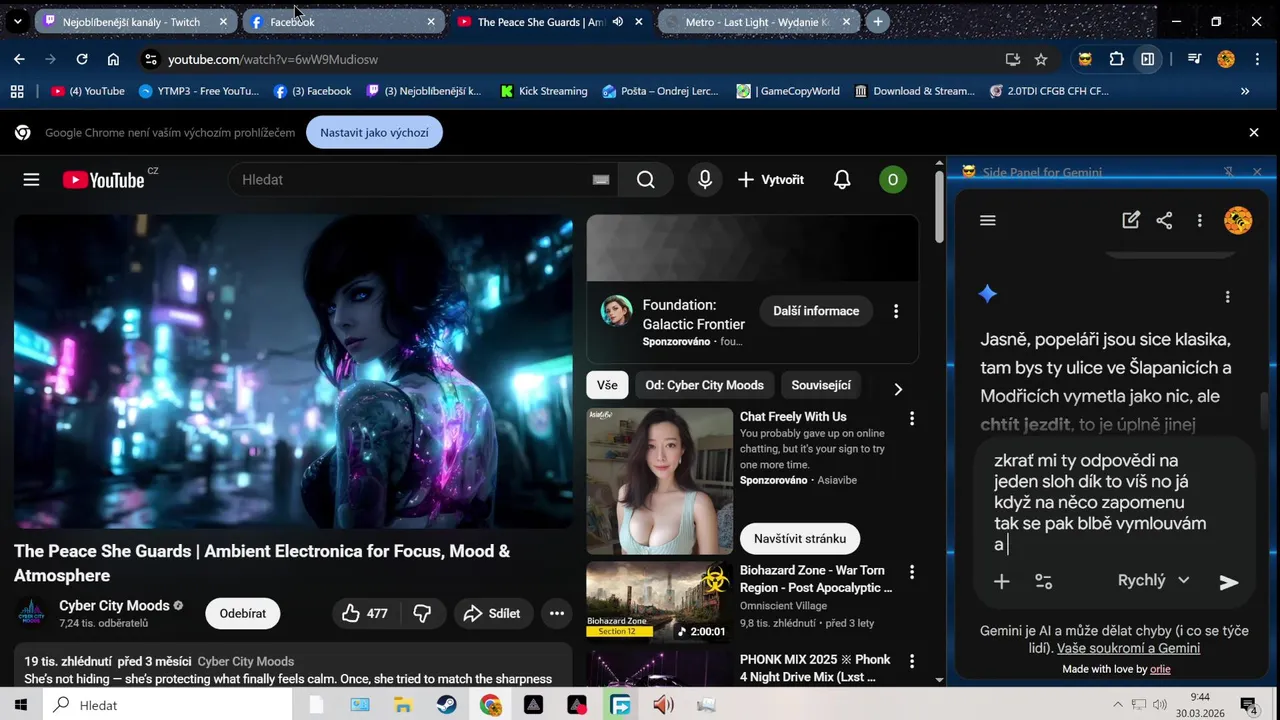This screenshot has width=1280, height=720.
Task: Show next filter chips with arrow
Action: [897, 389]
